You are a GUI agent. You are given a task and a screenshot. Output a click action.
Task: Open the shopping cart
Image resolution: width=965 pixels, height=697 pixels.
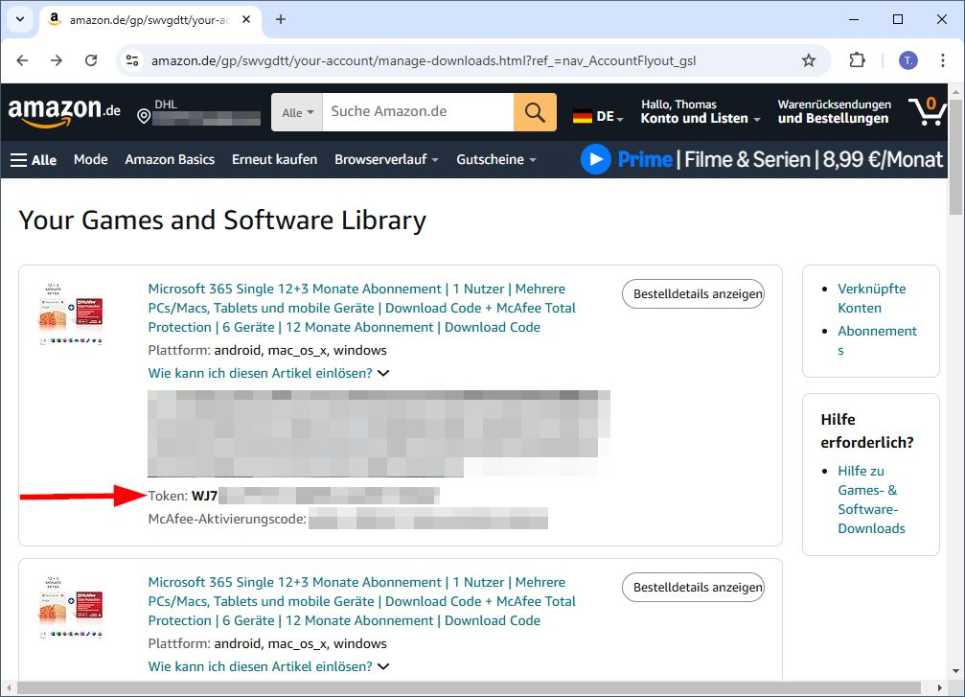(928, 111)
